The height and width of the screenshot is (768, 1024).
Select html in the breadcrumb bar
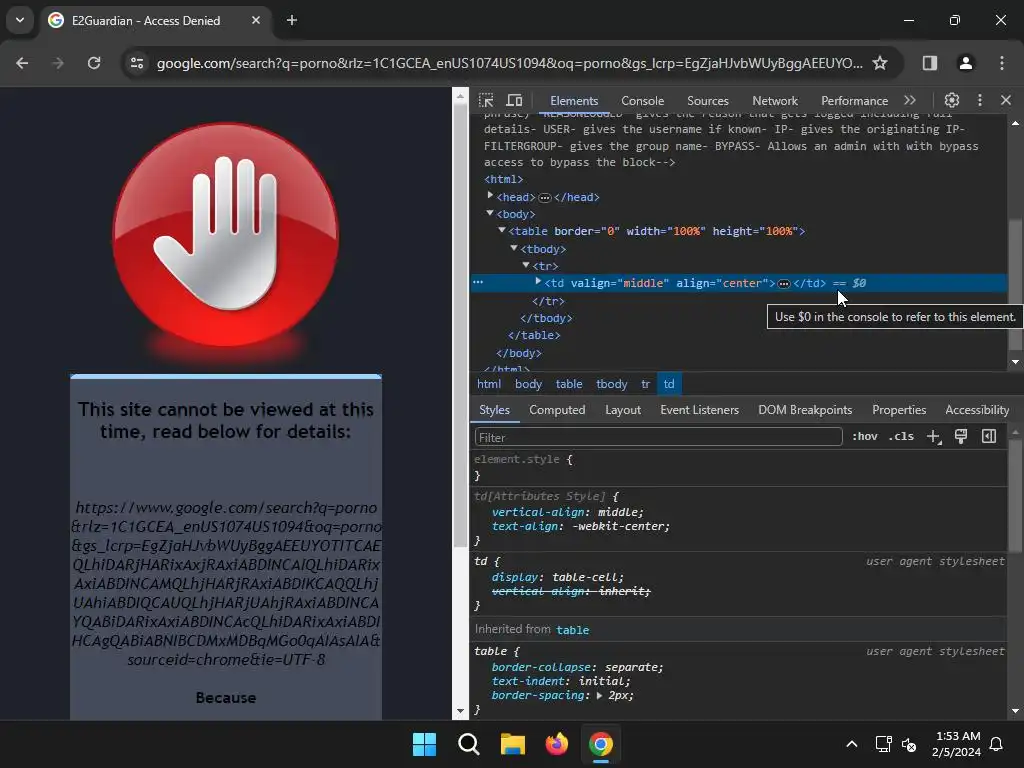488,384
